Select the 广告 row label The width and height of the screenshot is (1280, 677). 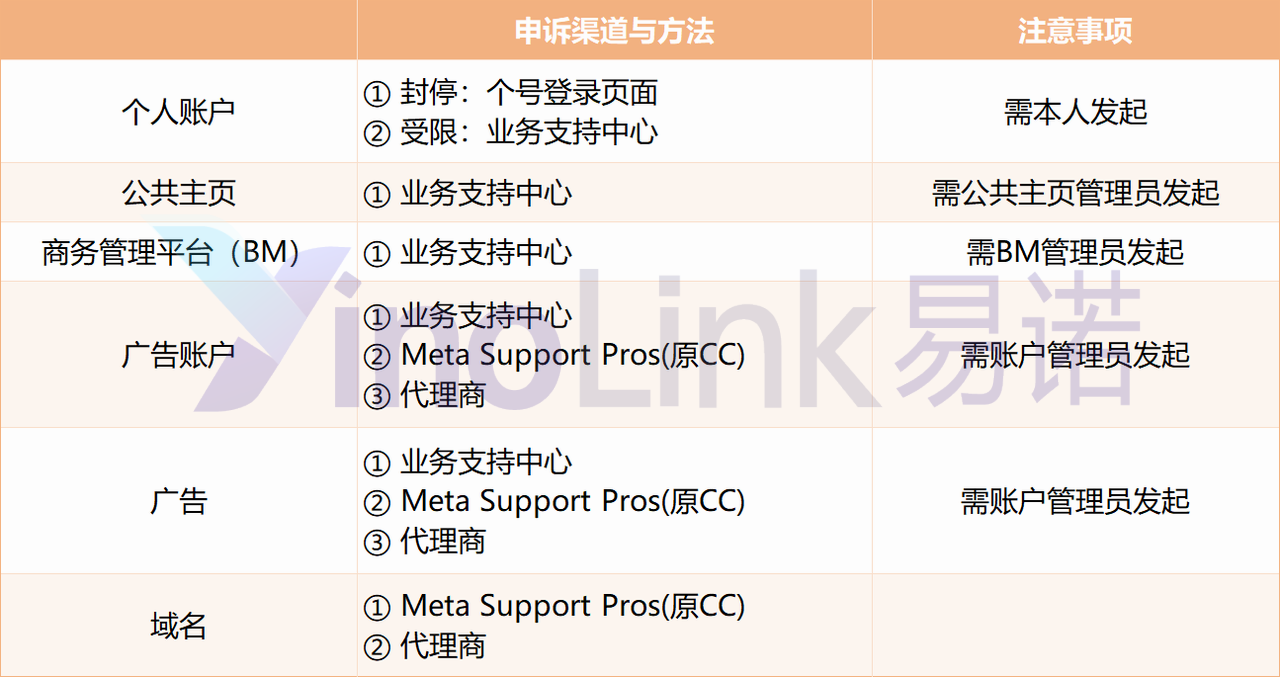tap(178, 500)
